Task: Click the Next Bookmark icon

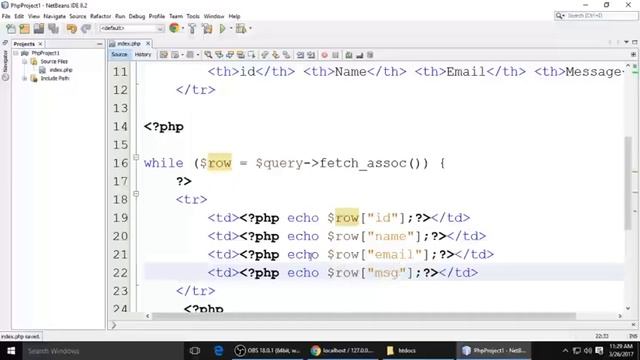Action: coord(276,55)
